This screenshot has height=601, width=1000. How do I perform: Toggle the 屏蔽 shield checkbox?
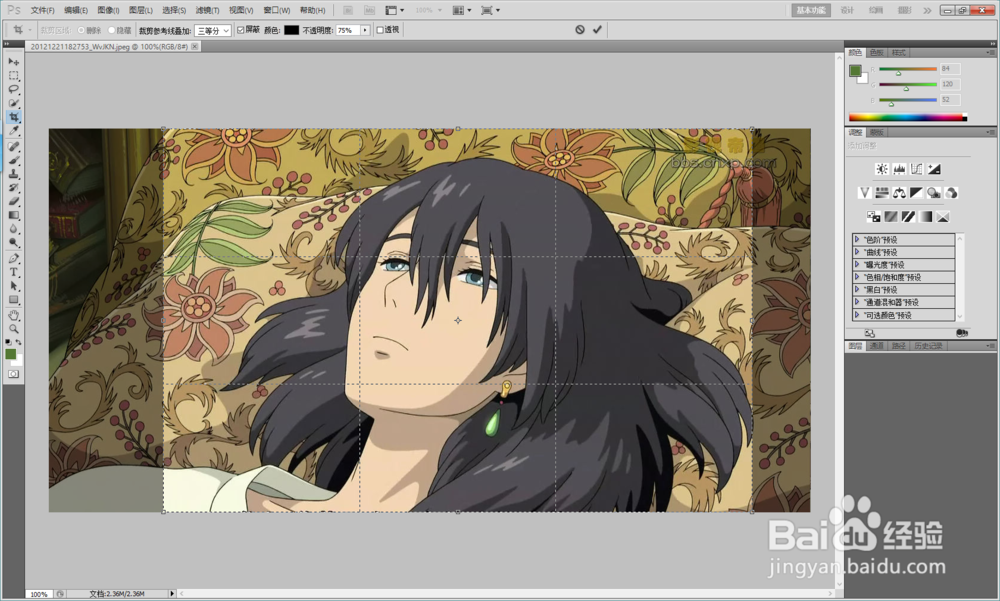click(240, 30)
